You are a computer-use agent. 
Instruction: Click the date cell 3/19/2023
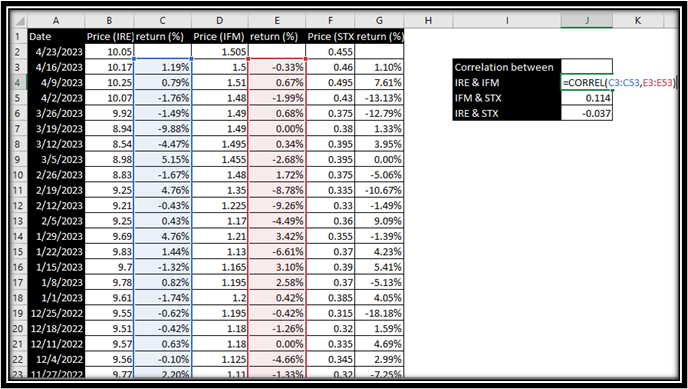[56, 128]
